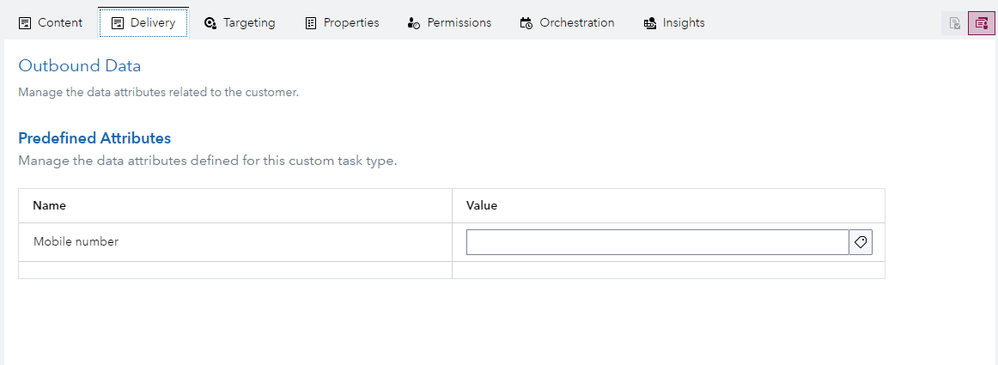Image resolution: width=998 pixels, height=365 pixels.
Task: Open the Targeting tab
Action: (240, 23)
